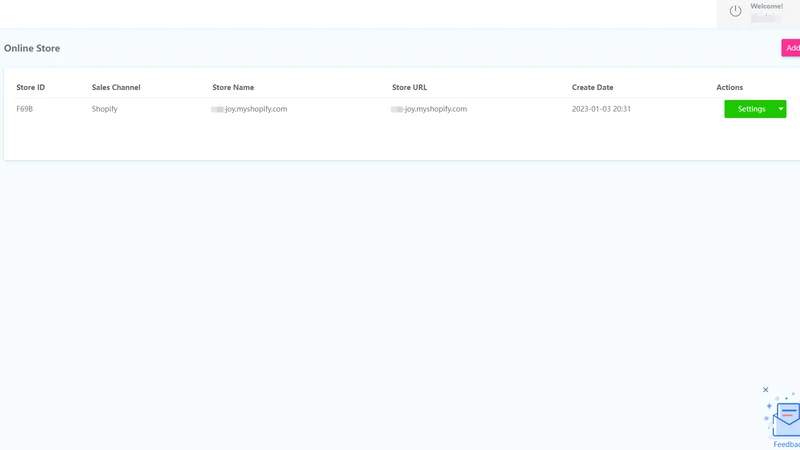Select the Store URL column header
The width and height of the screenshot is (800, 450).
409,87
